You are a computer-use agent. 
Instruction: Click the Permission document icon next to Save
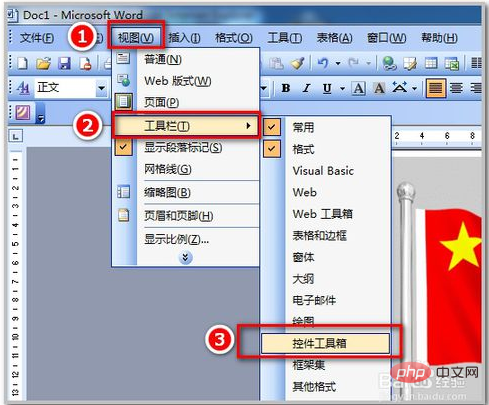pos(85,63)
